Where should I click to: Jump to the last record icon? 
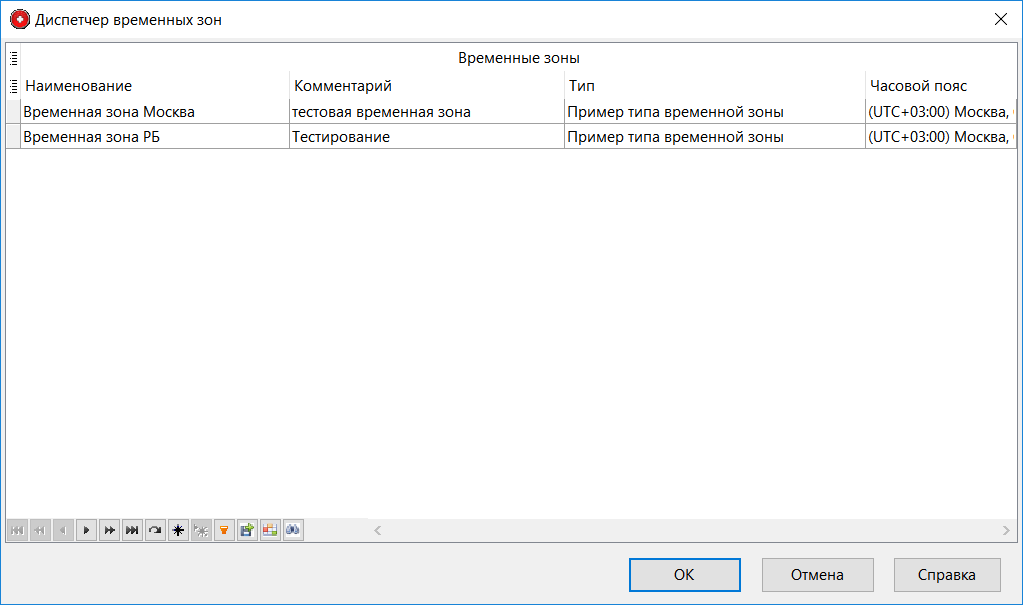tap(132, 530)
